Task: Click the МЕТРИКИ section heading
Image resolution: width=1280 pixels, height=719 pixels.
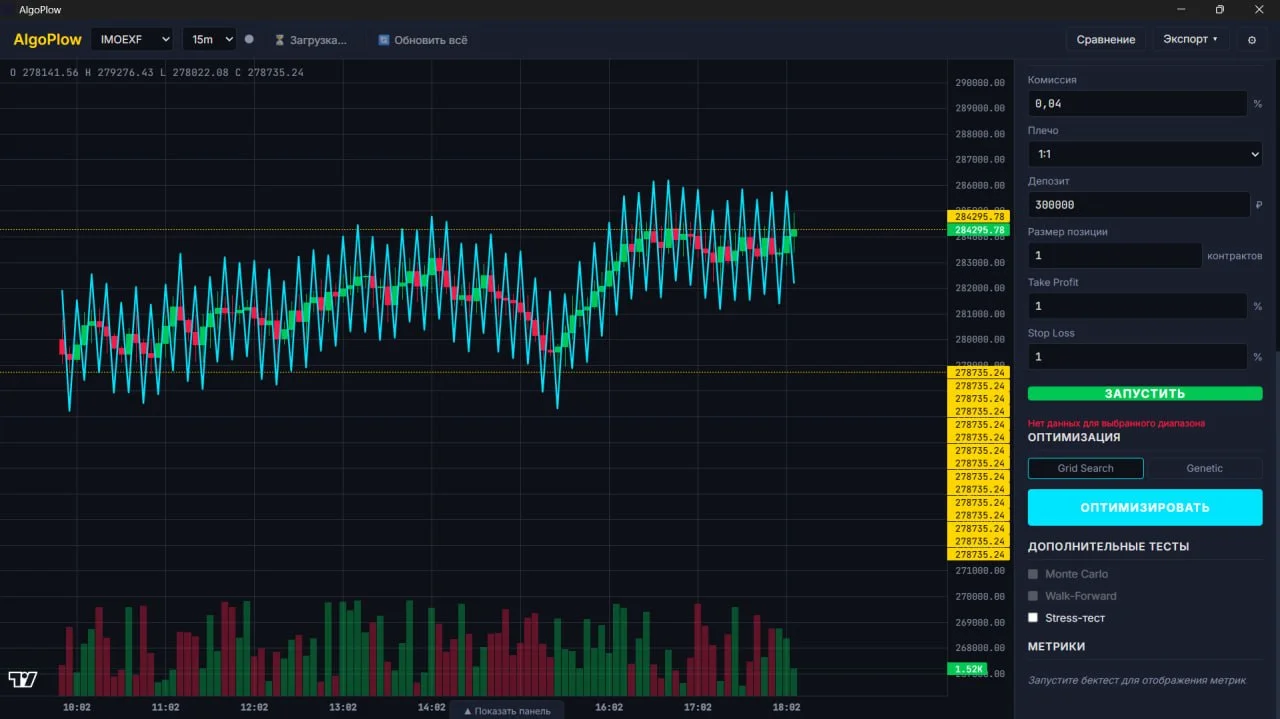Action: pos(1056,647)
